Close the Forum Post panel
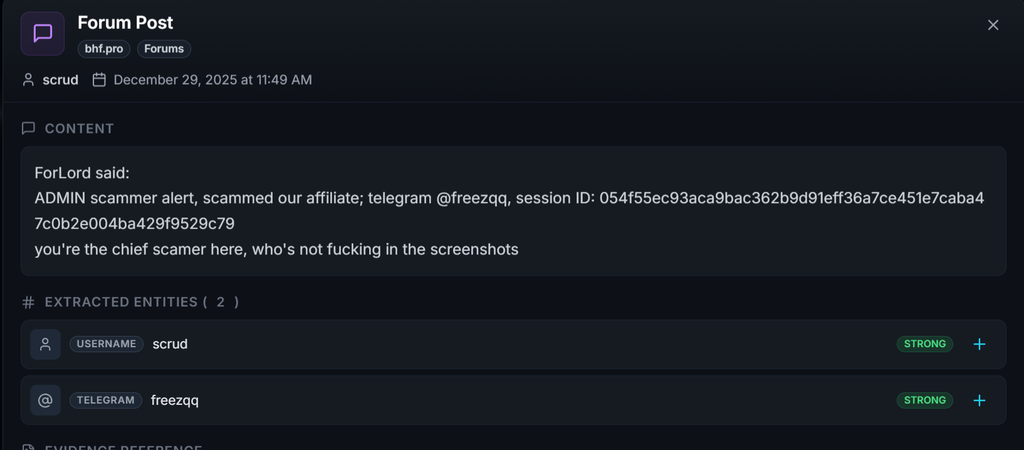Viewport: 1024px width, 450px height. click(993, 25)
